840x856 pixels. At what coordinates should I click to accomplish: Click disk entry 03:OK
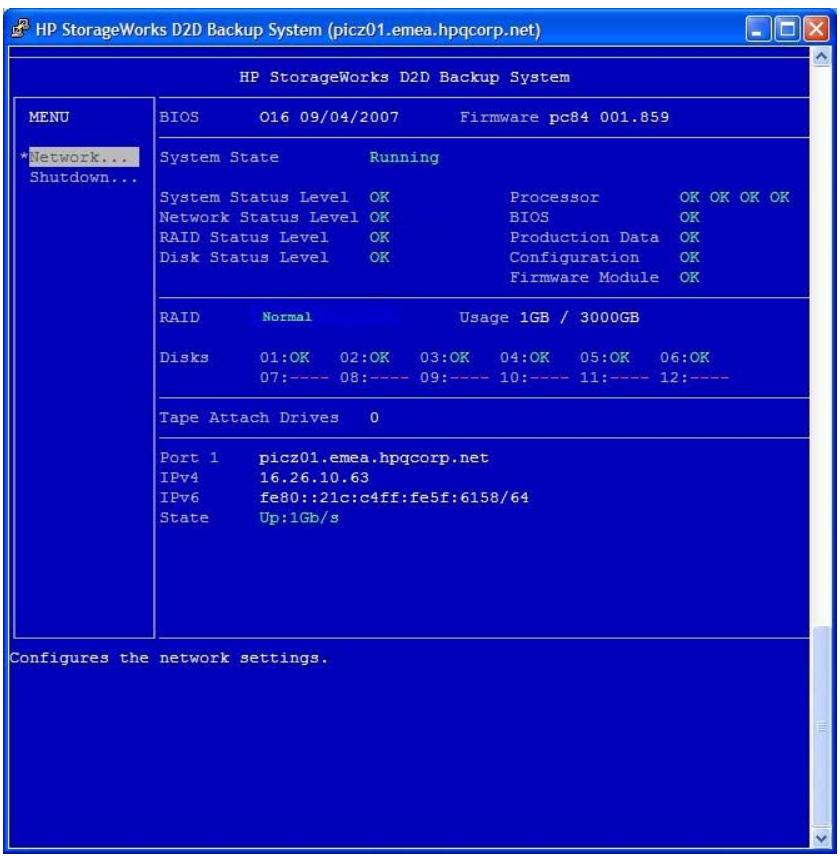pos(444,358)
